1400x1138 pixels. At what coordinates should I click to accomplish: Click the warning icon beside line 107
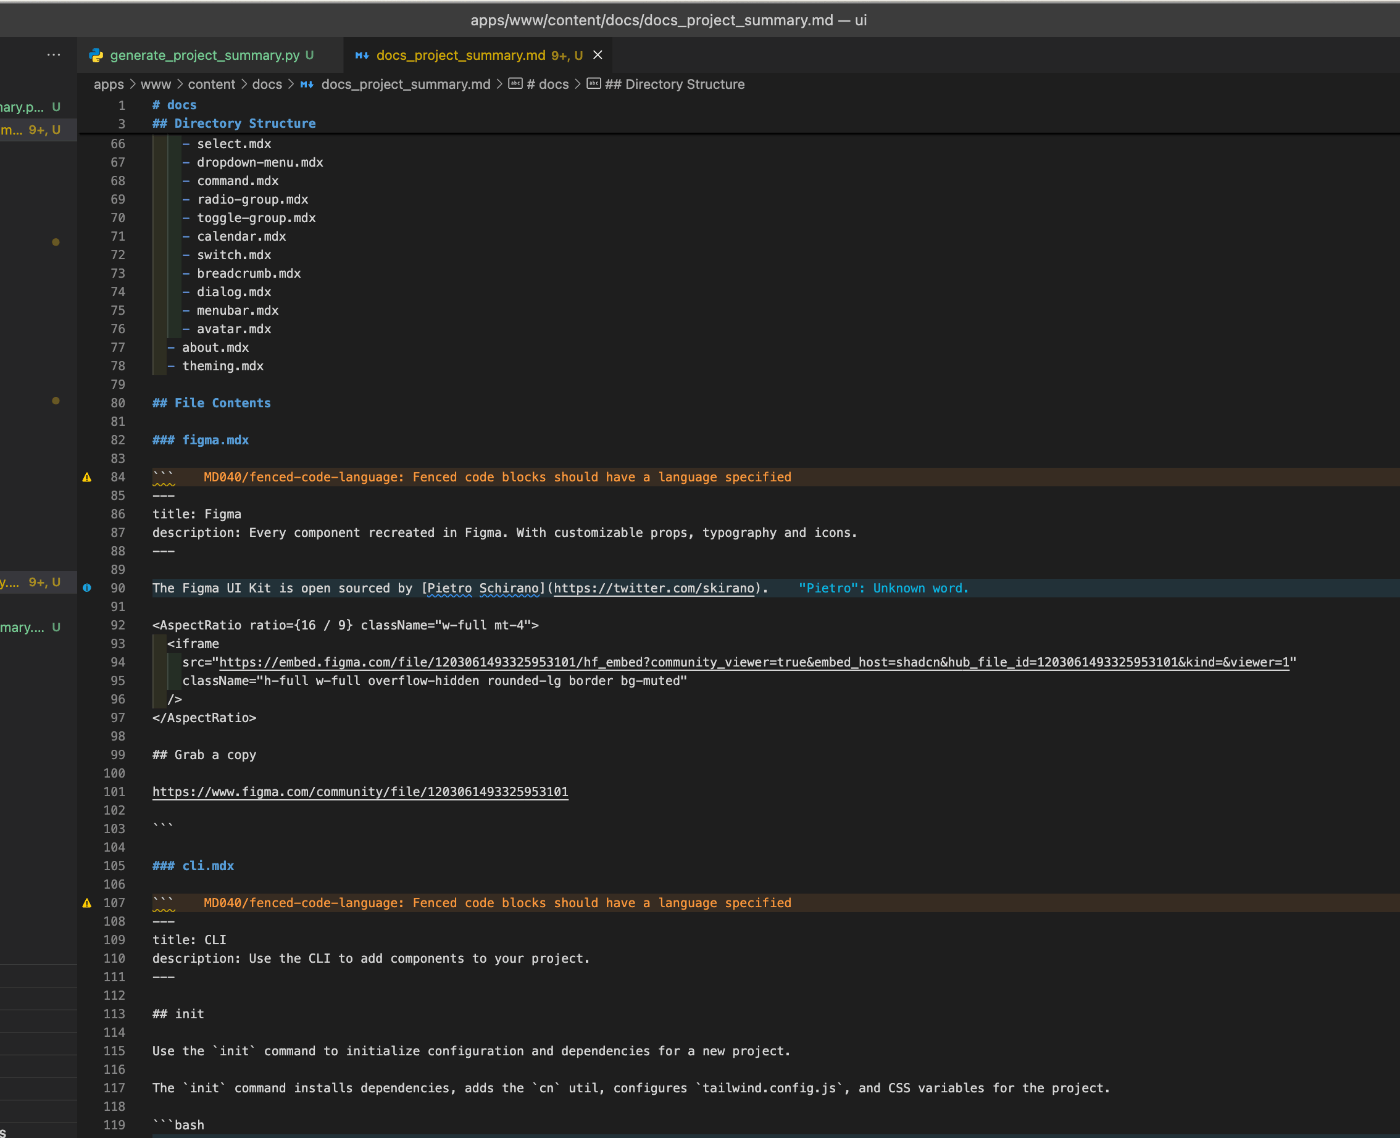click(87, 903)
